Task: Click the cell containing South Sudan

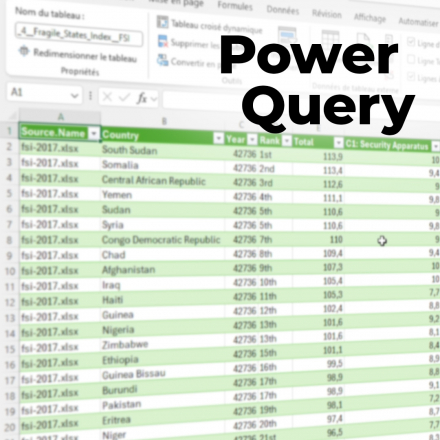Action: (x=163, y=150)
